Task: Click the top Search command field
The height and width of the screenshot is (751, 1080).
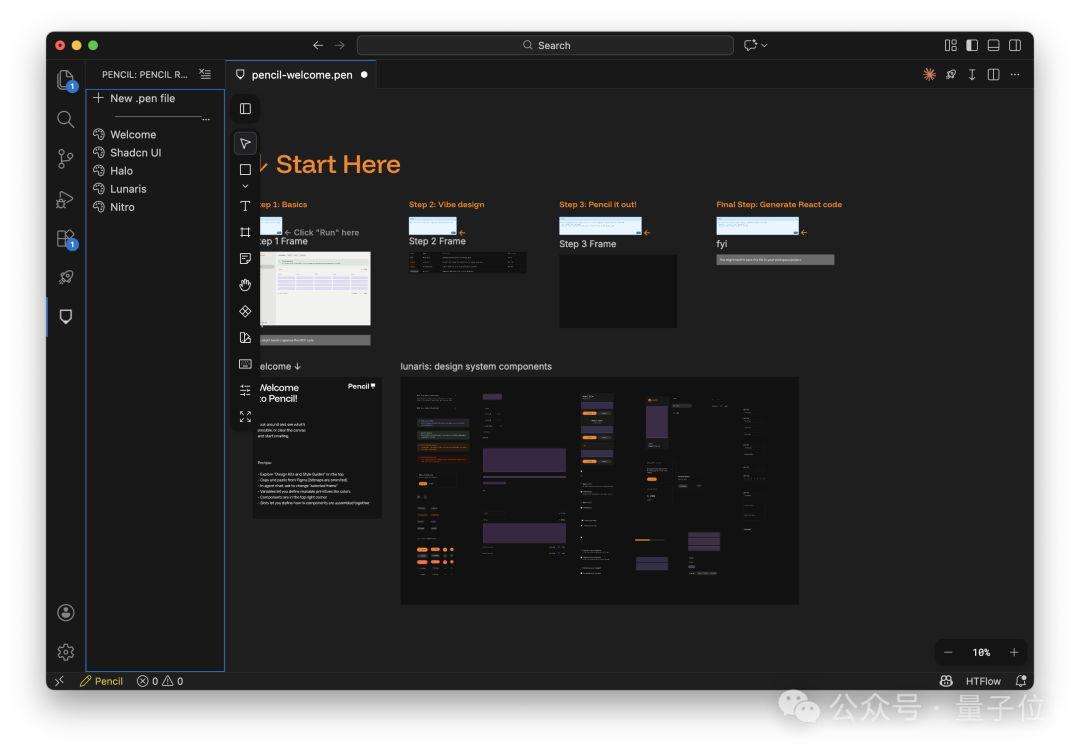Action: pos(545,45)
